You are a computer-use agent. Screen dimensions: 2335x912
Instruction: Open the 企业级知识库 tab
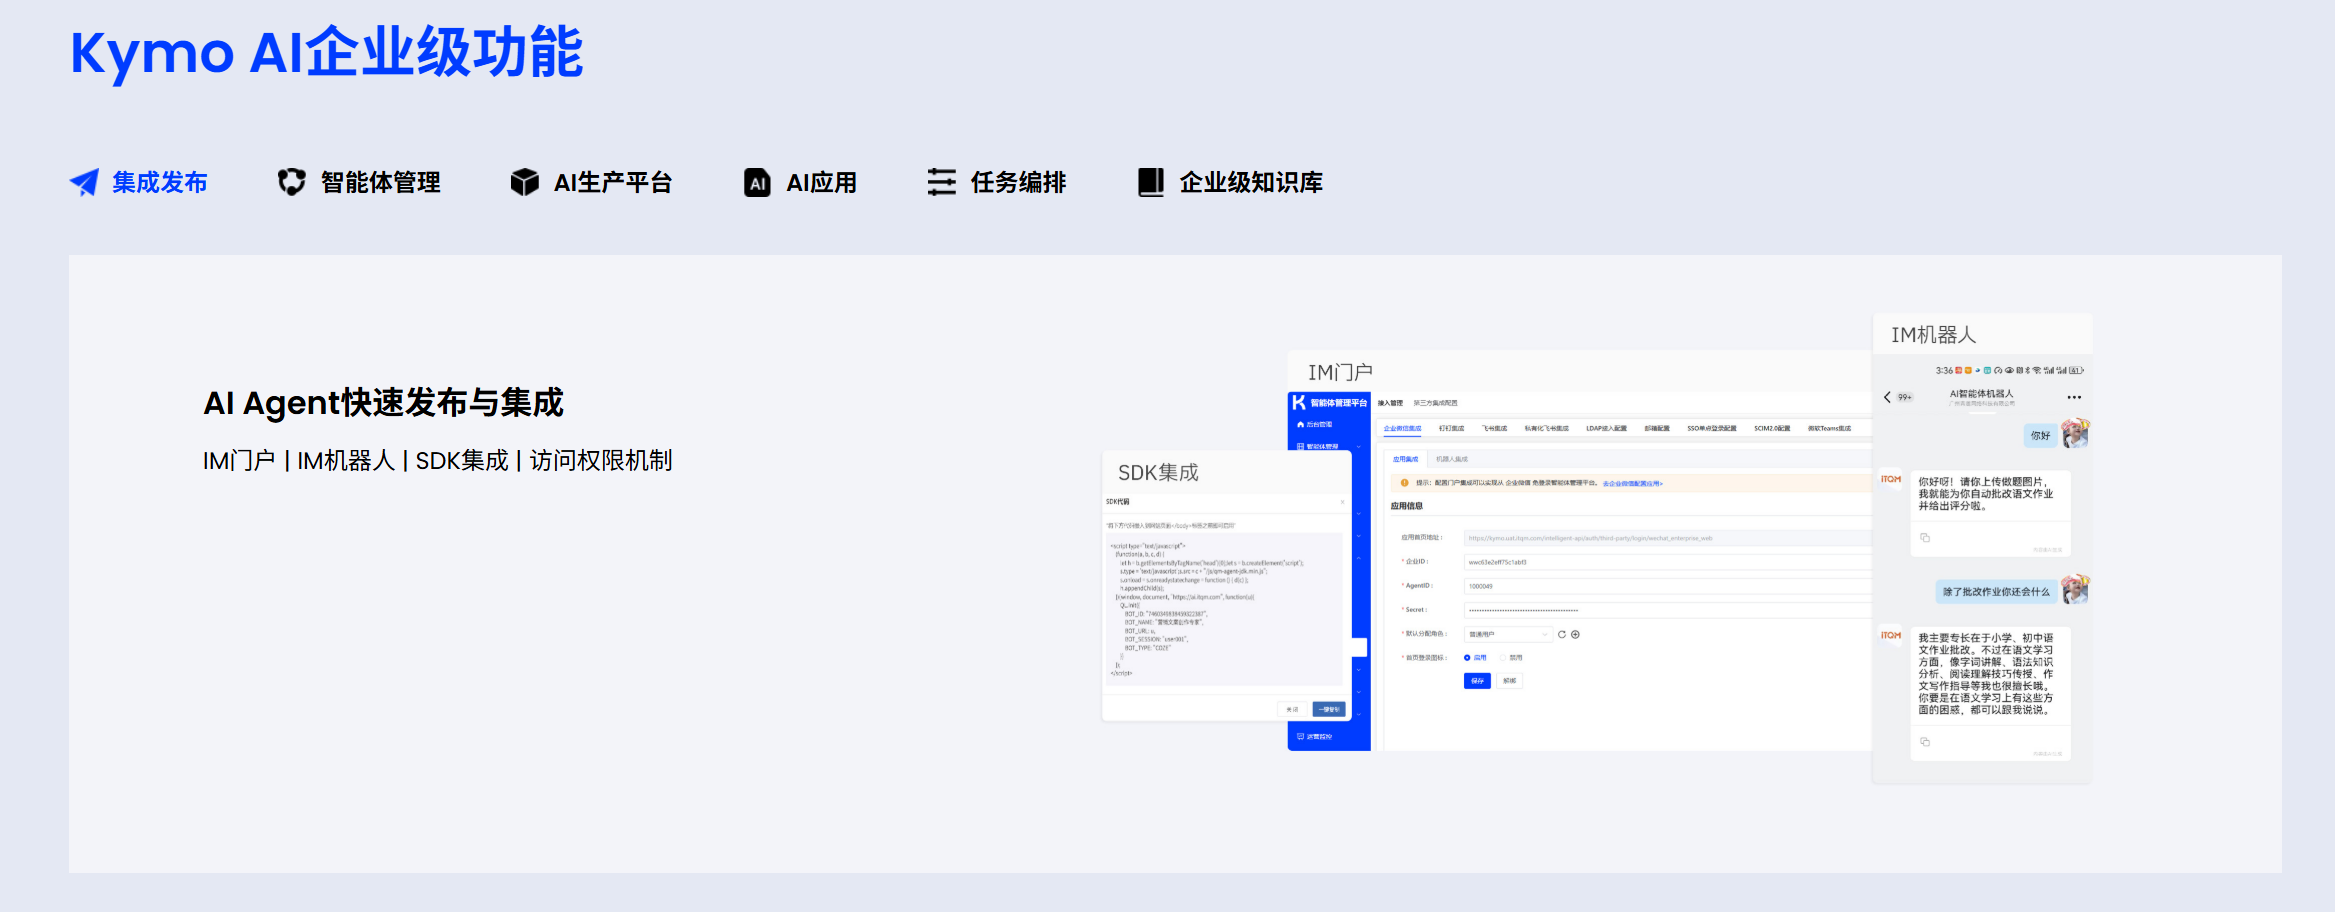pyautogui.click(x=1230, y=182)
